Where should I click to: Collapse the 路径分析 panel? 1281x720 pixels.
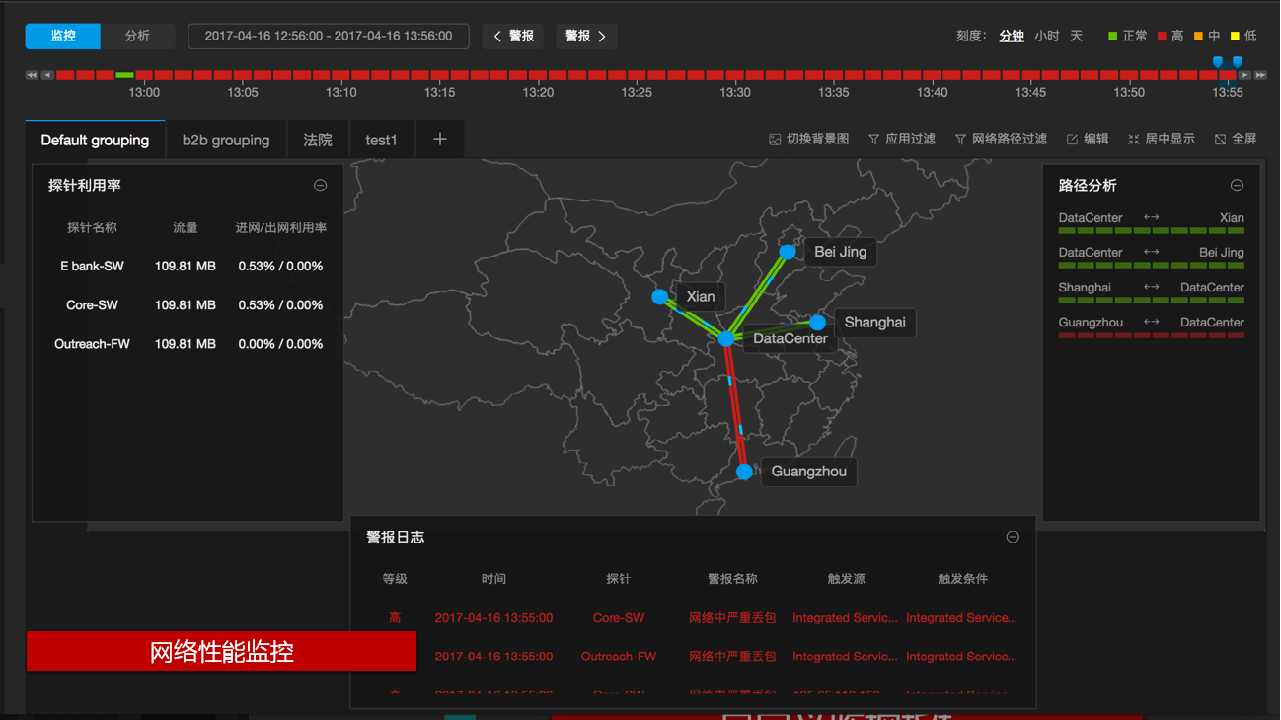[1237, 185]
